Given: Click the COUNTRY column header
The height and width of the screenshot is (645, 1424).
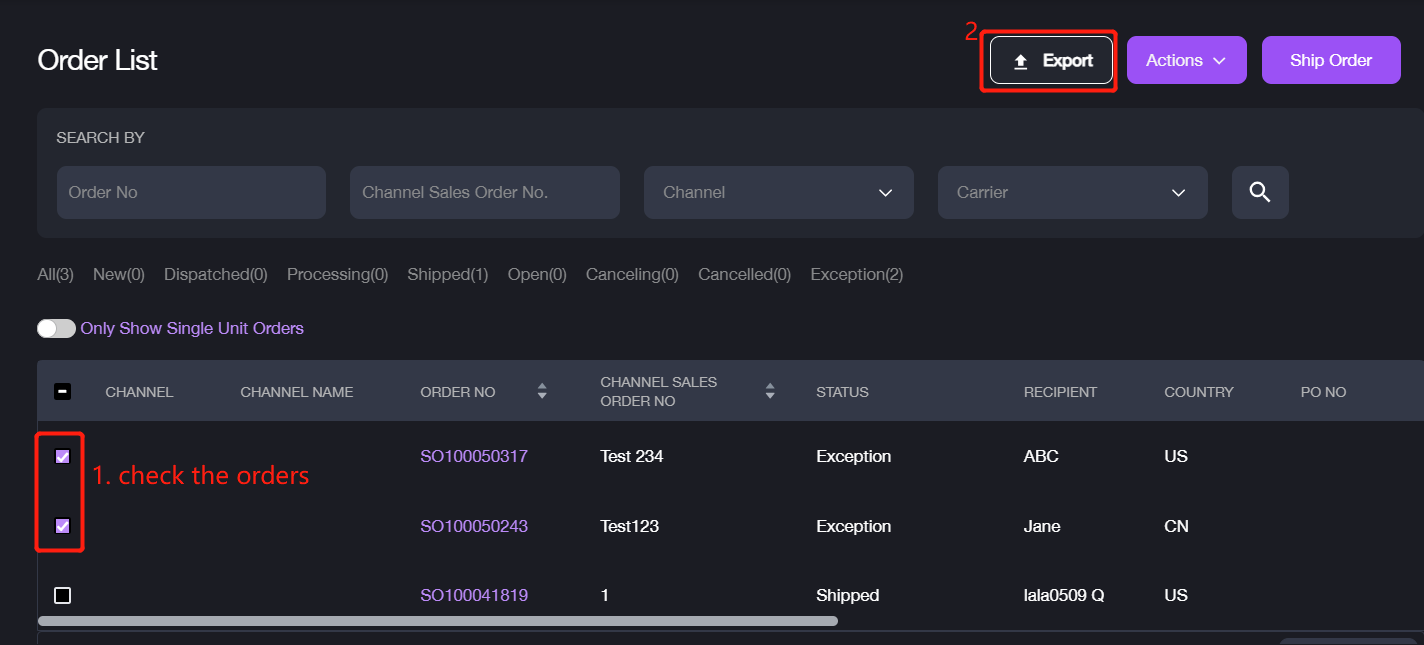Looking at the screenshot, I should tap(1199, 392).
